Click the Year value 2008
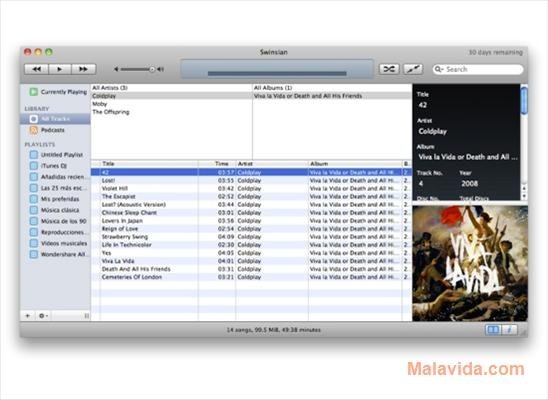Viewport: 548px width, 400px height. click(x=469, y=183)
